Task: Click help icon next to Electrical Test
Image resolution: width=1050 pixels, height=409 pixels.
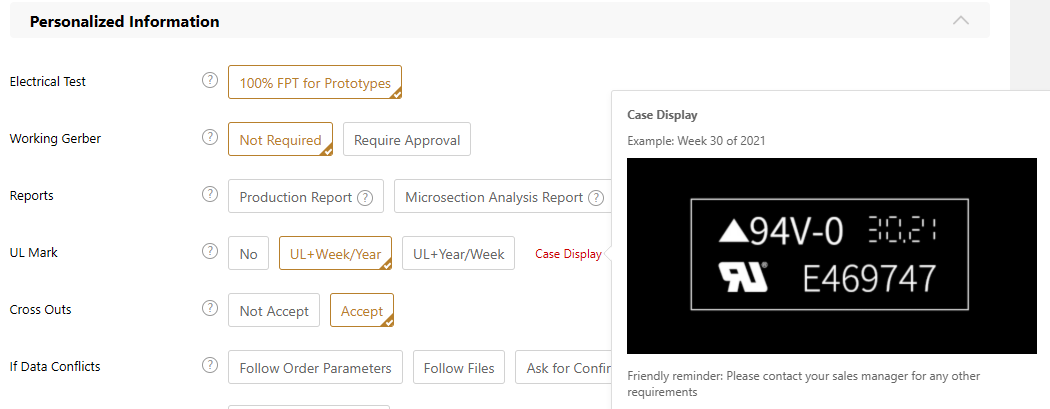Action: point(210,81)
